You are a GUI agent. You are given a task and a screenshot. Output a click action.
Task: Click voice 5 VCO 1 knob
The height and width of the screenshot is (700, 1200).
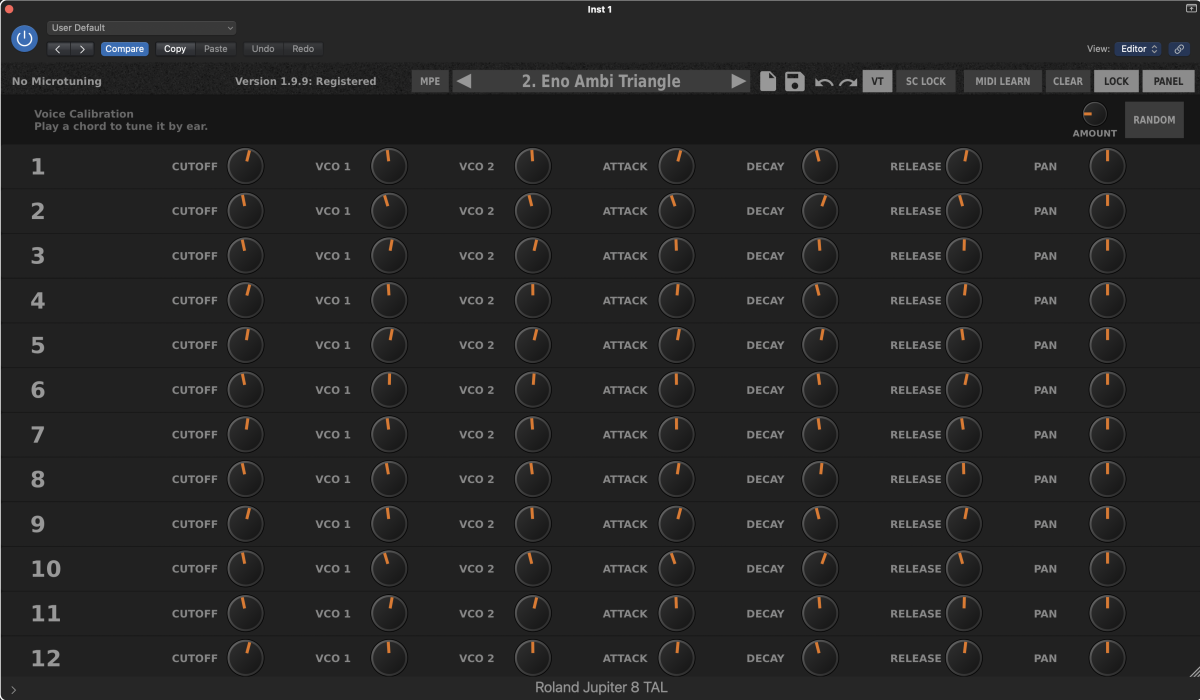coord(389,345)
